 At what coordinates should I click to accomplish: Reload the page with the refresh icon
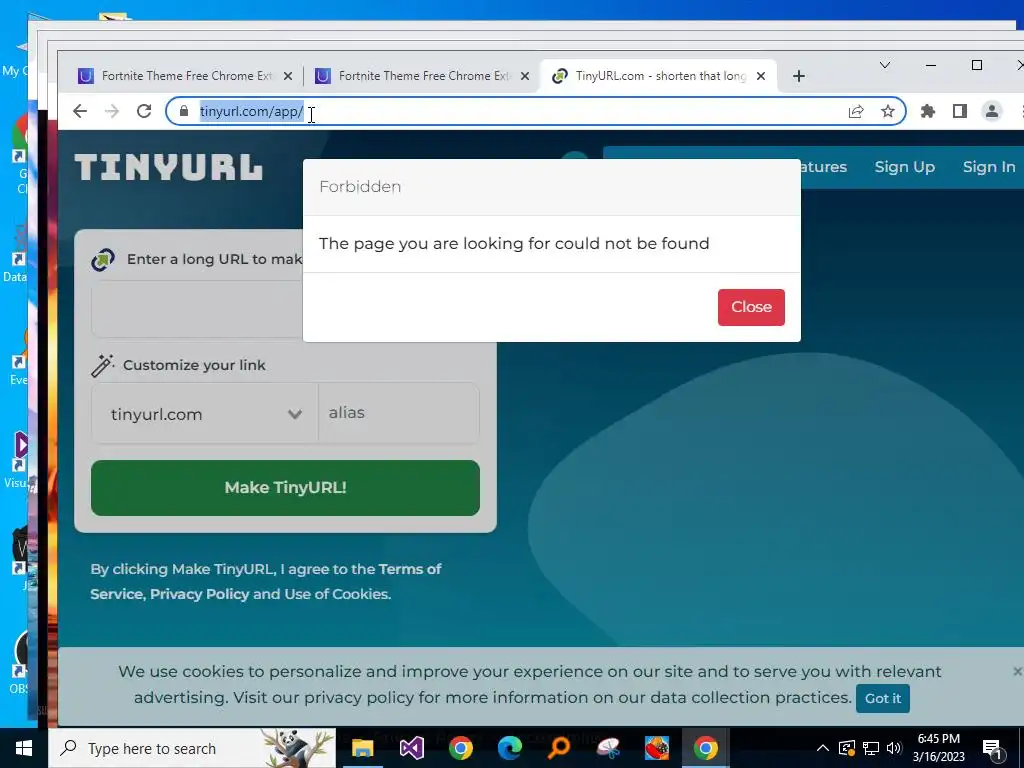tap(144, 111)
